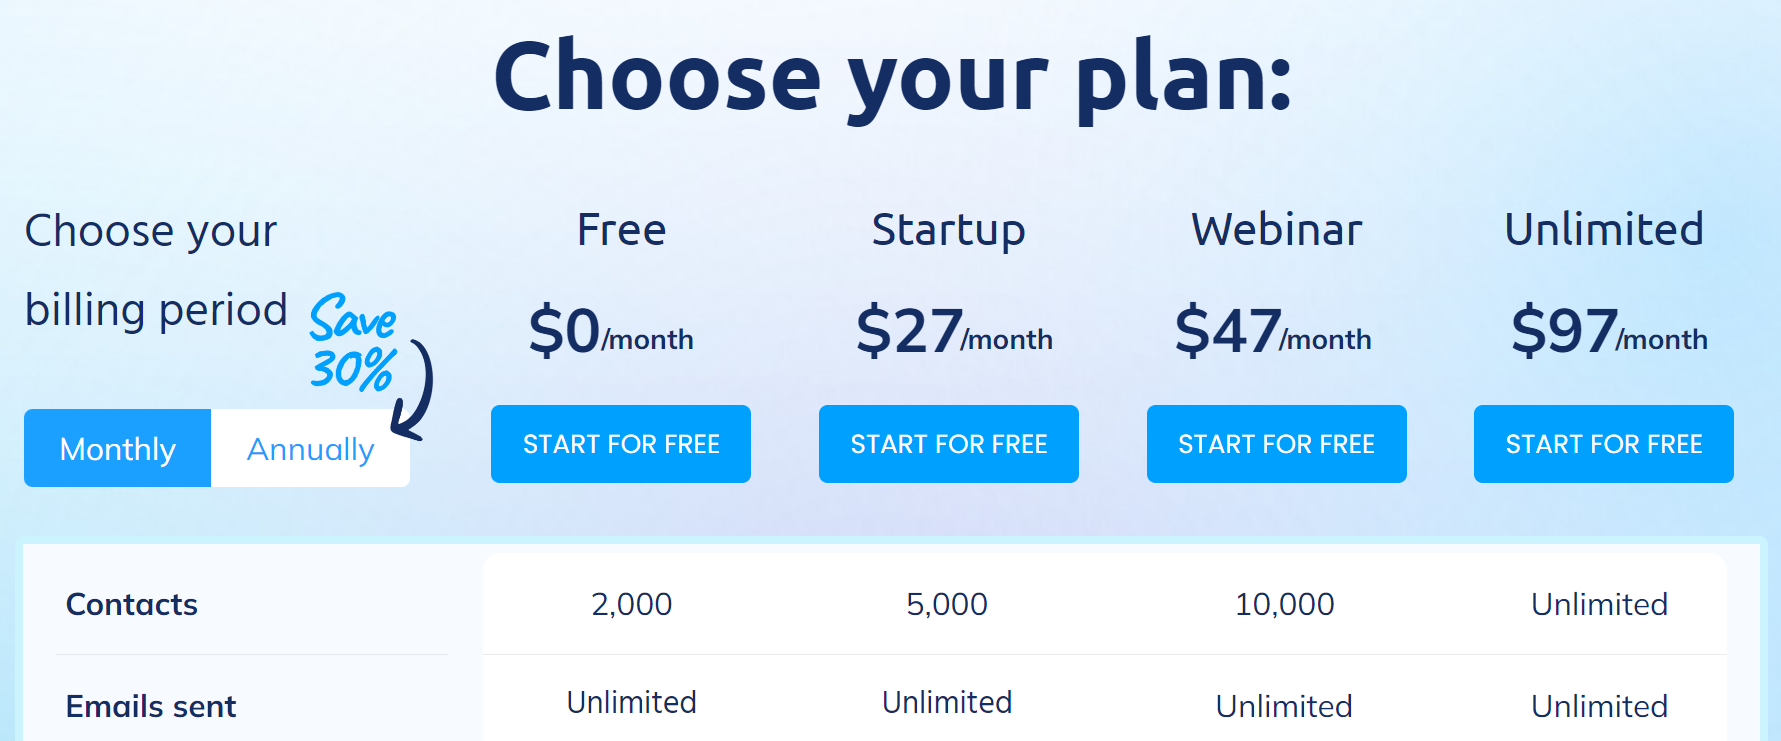Select the Unlimited plan heading
Screen dimensions: 1781x741
tap(1604, 230)
